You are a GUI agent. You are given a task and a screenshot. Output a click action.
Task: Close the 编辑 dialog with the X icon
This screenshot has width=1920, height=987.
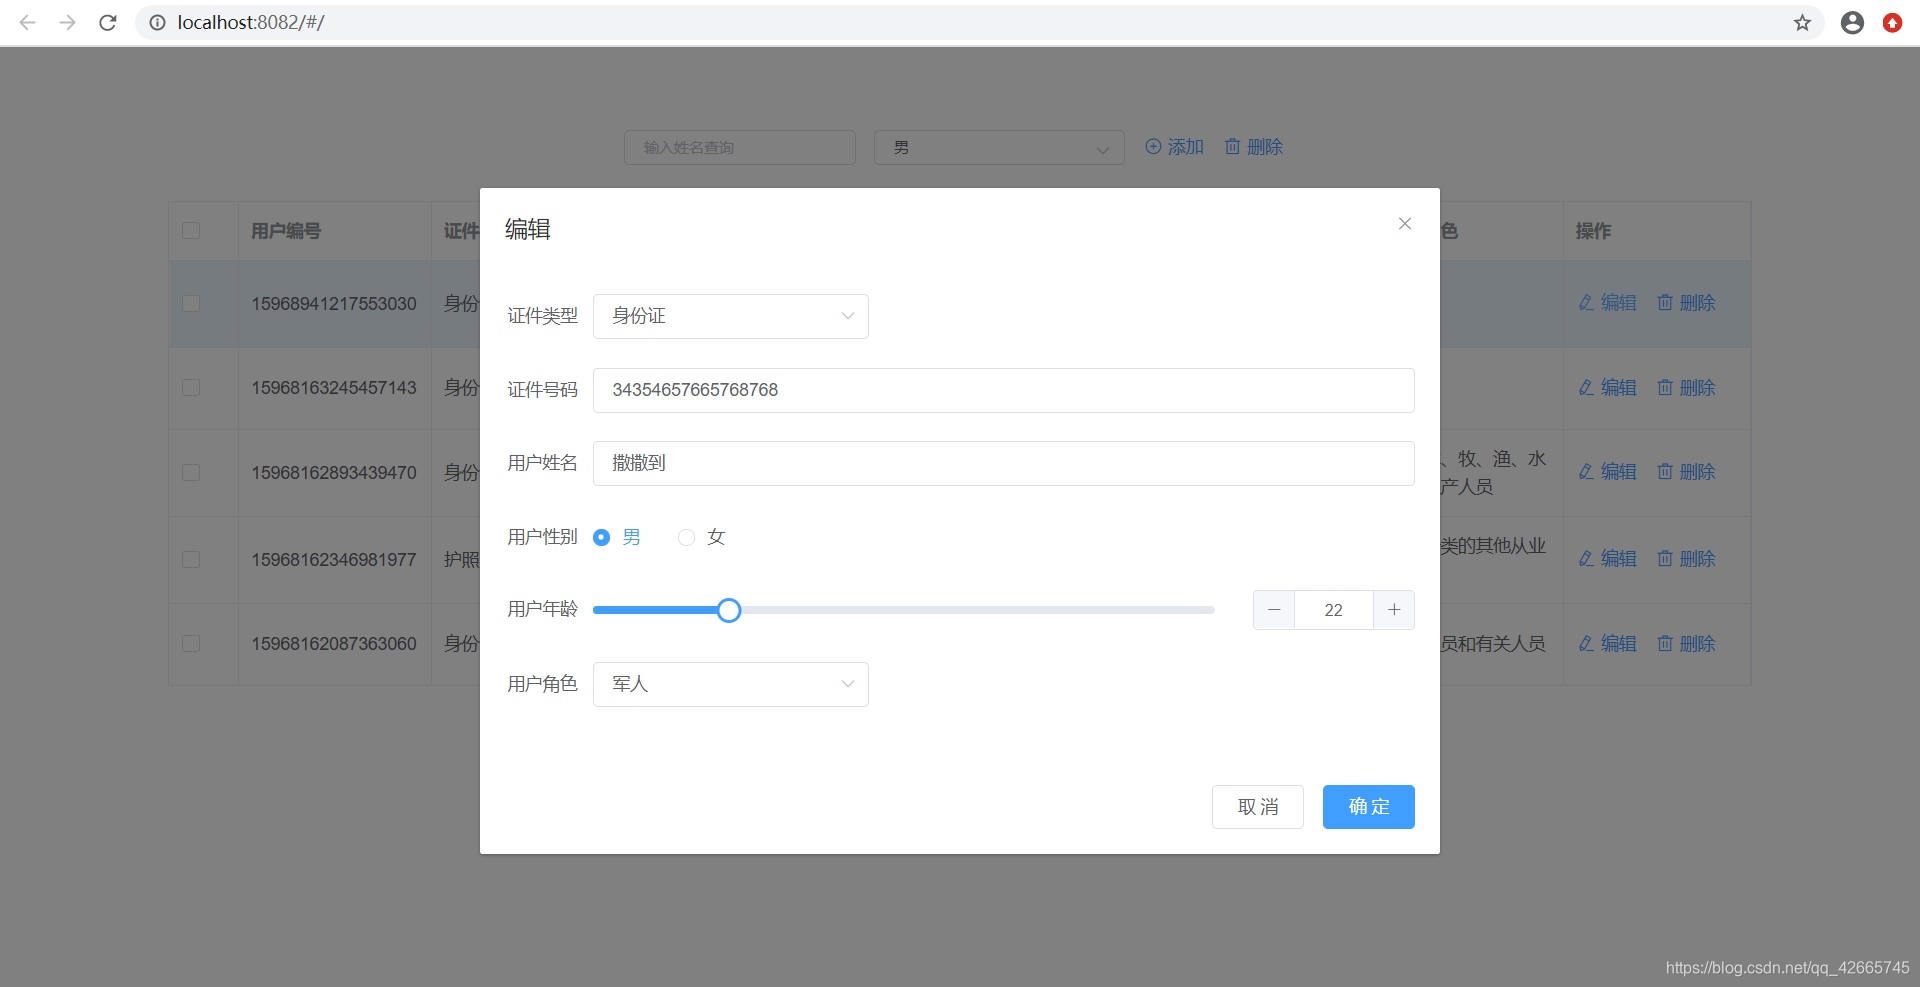pos(1404,224)
